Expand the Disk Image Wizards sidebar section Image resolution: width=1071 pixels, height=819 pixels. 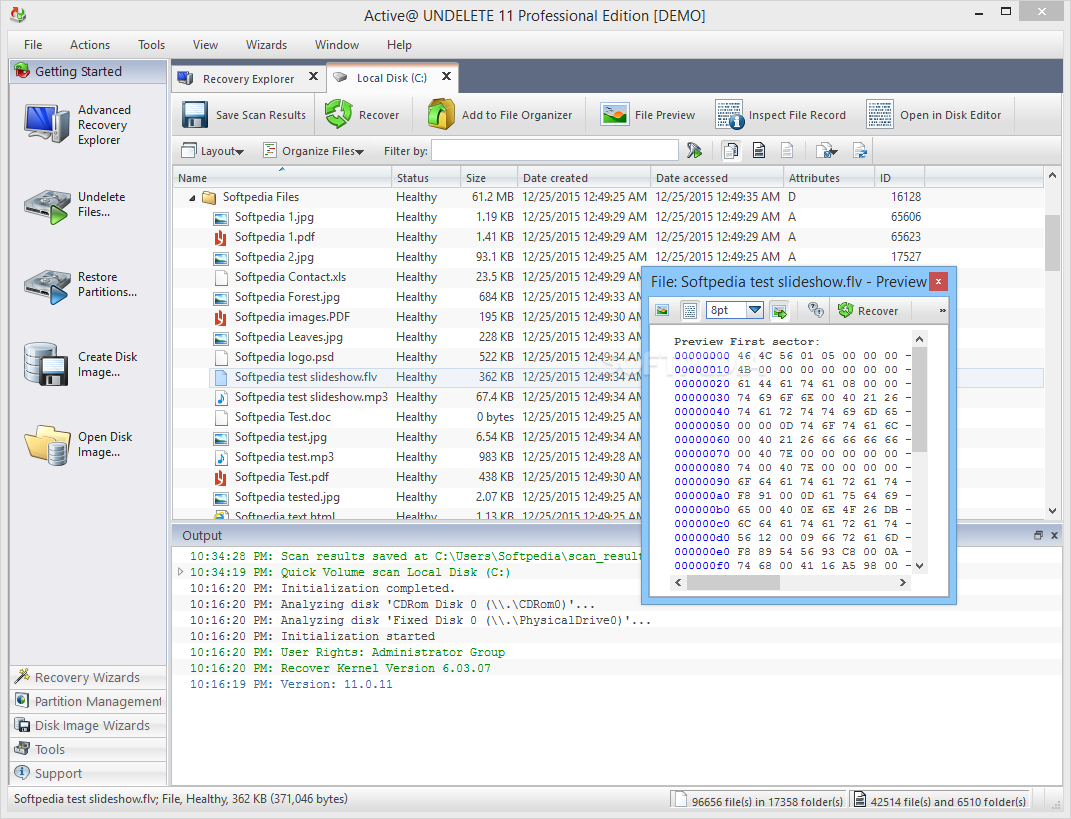click(x=88, y=725)
